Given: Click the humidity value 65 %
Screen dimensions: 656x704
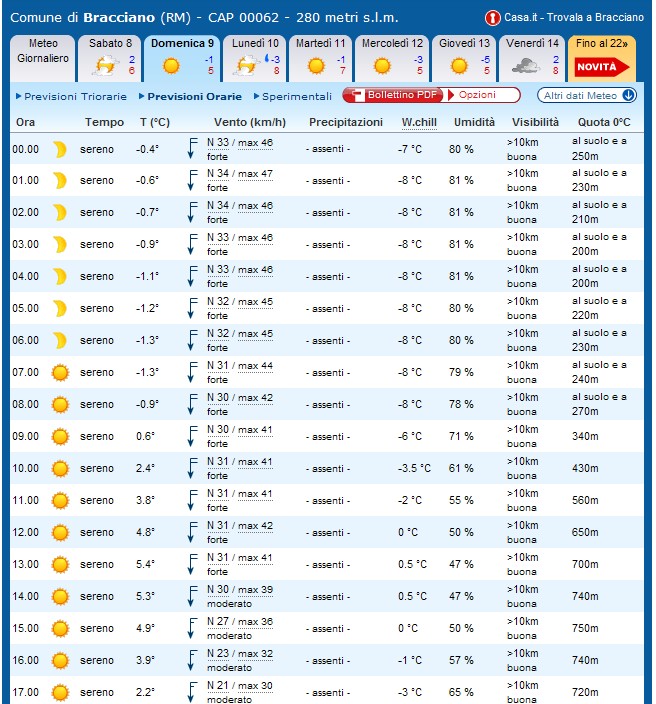Looking at the screenshot, I should coord(461,692).
